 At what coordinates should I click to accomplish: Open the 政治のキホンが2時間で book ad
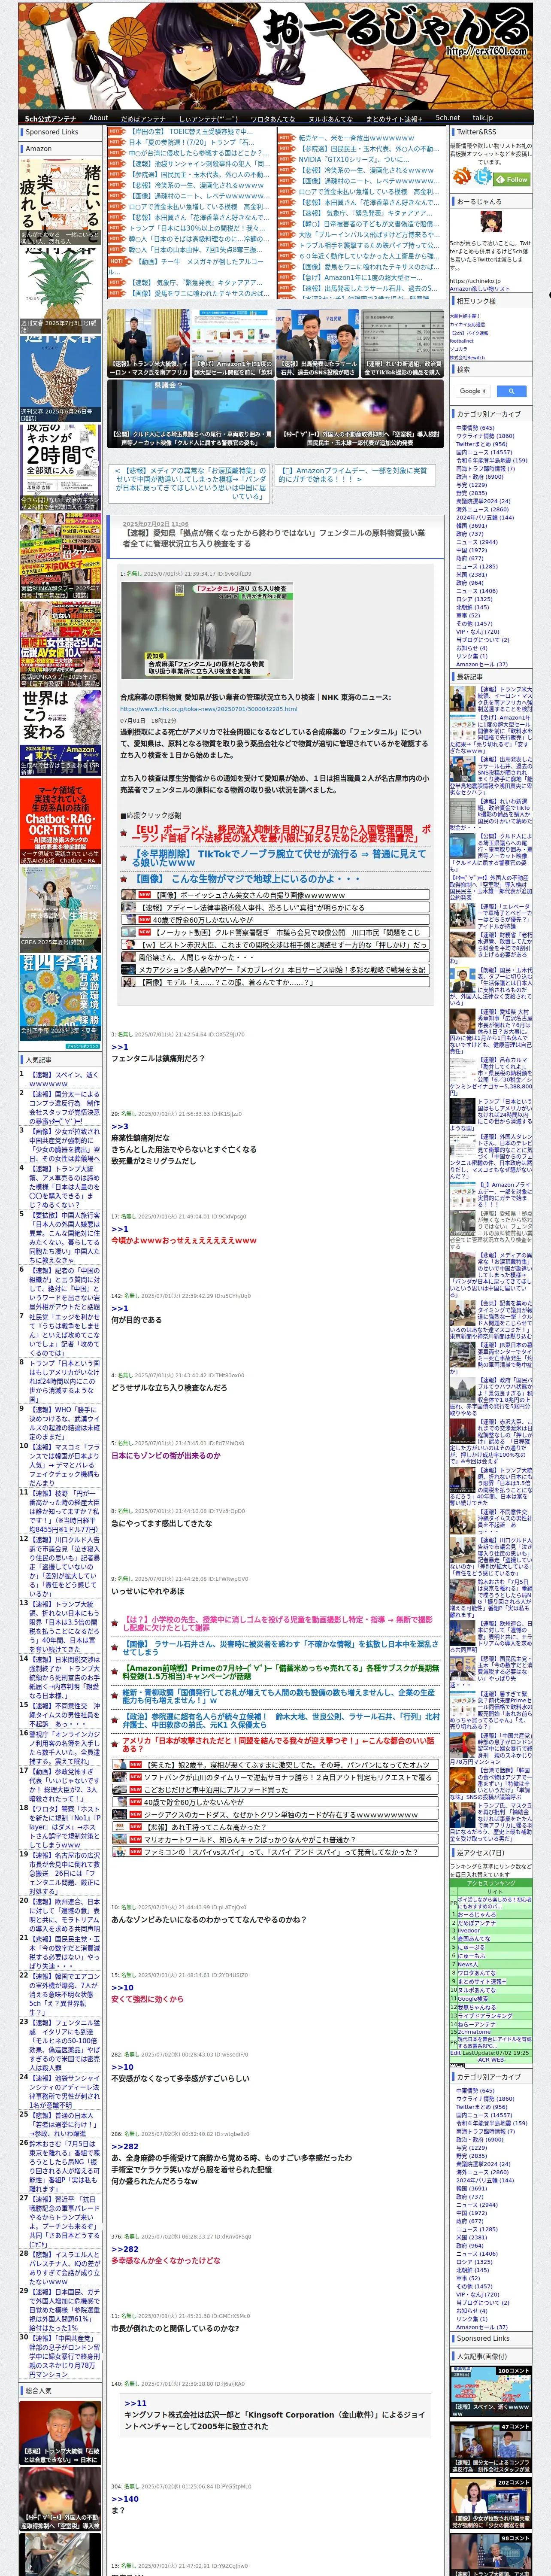tap(60, 468)
